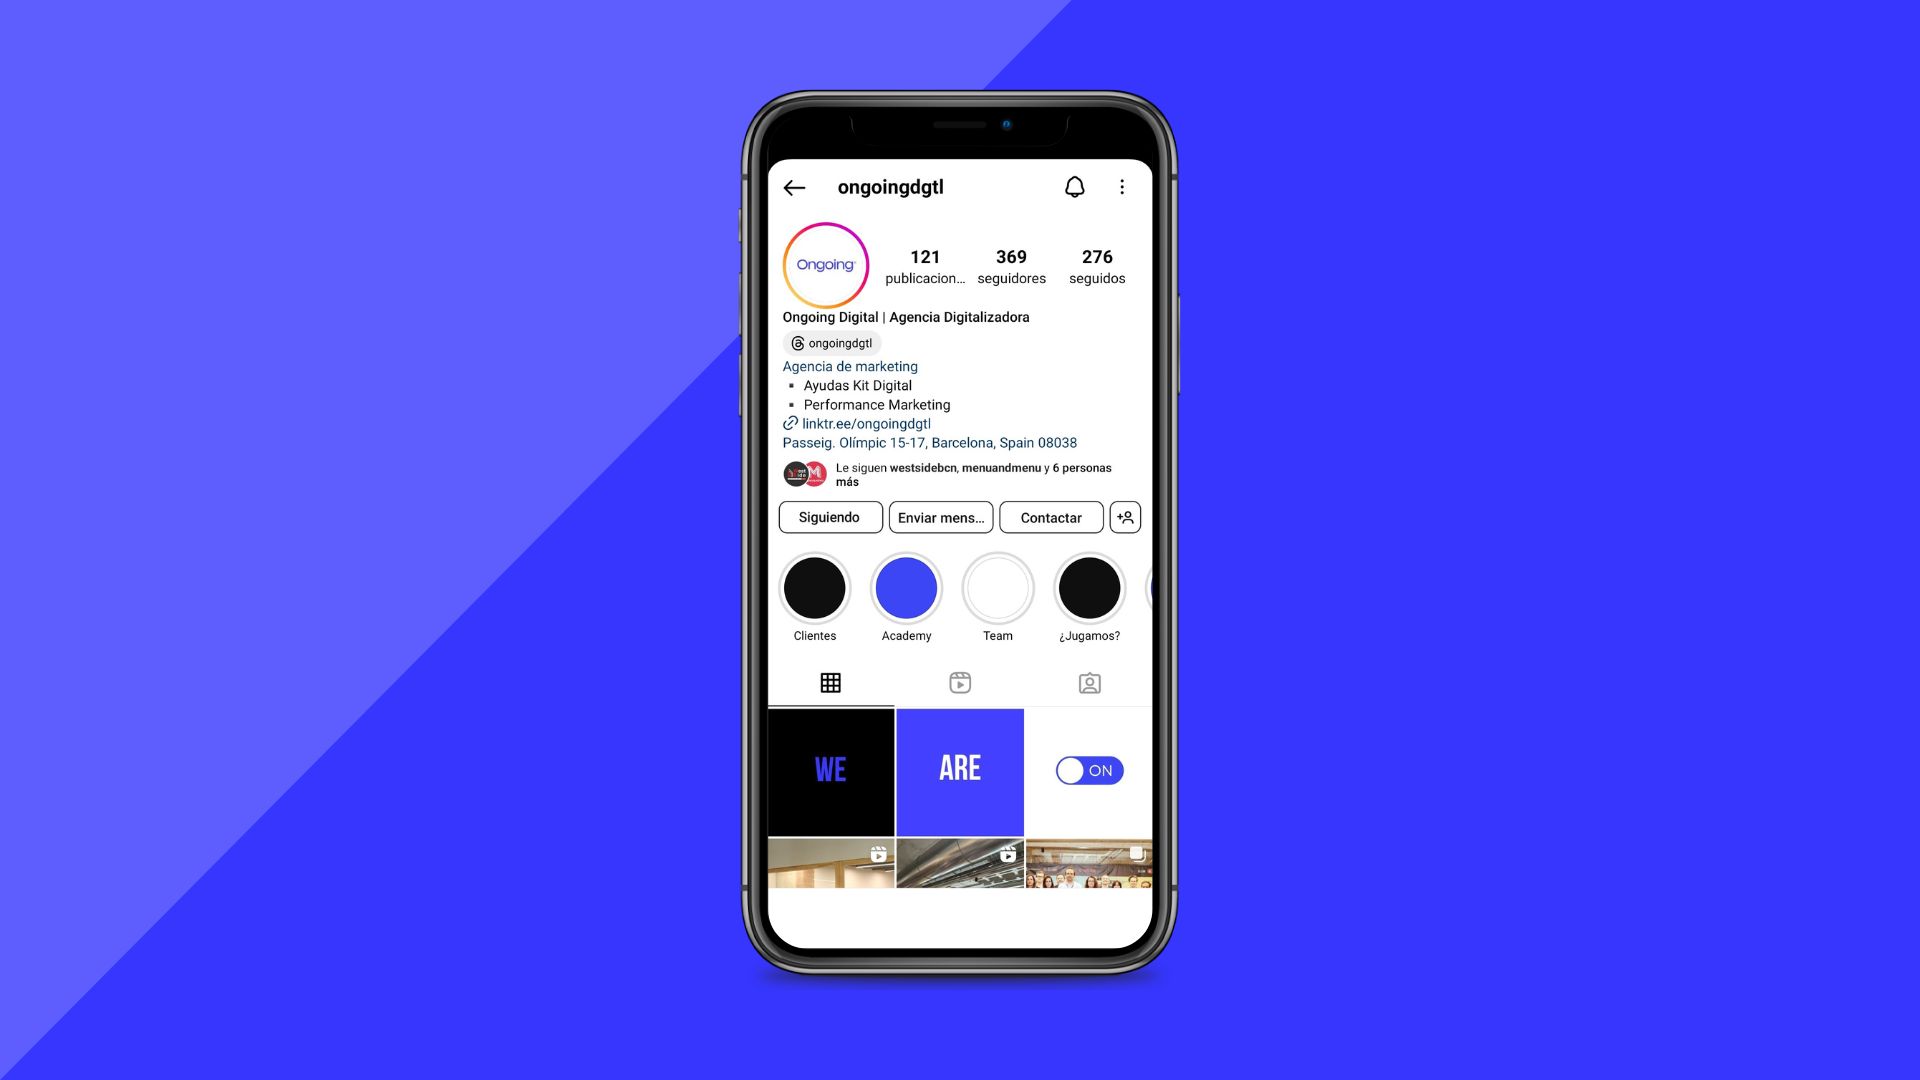Image resolution: width=1920 pixels, height=1080 pixels.
Task: Tap the blue ARE post thumbnail
Action: [960, 770]
